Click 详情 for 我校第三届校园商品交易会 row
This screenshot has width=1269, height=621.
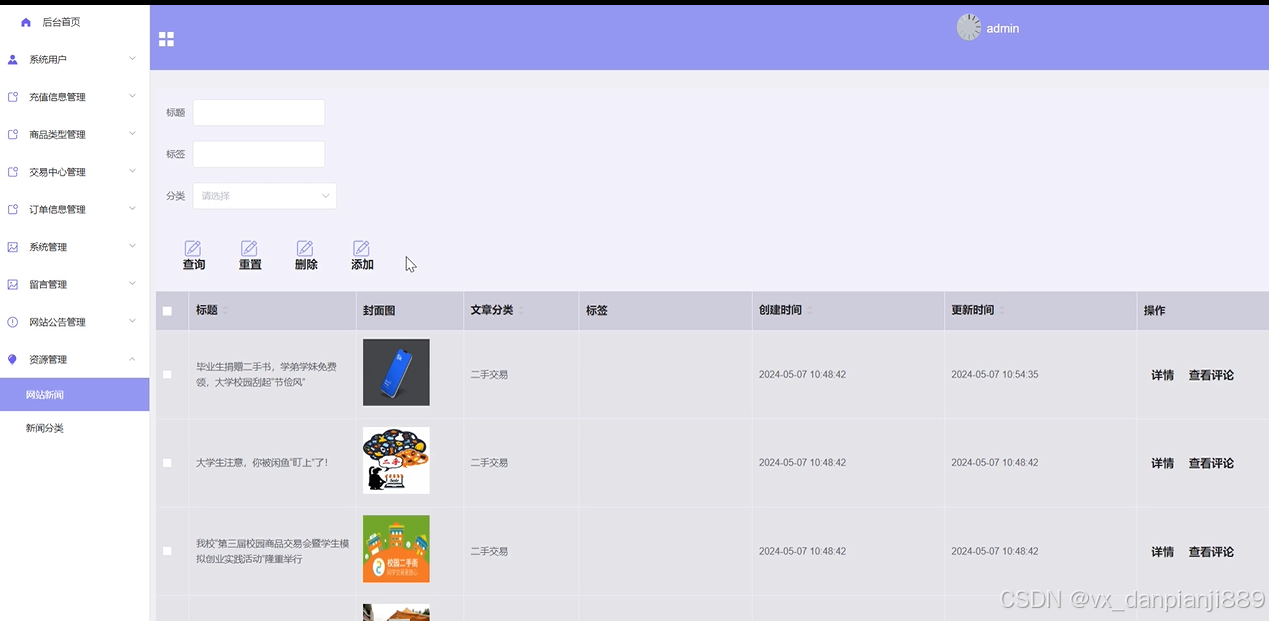[1162, 552]
